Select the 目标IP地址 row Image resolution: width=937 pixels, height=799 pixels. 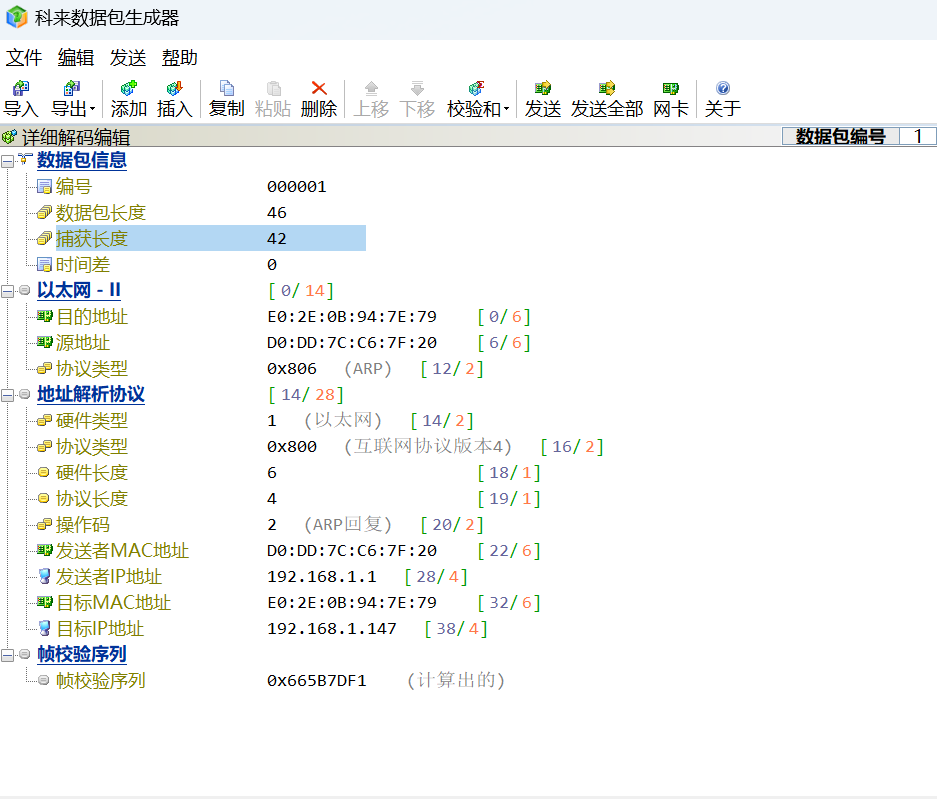(100, 629)
